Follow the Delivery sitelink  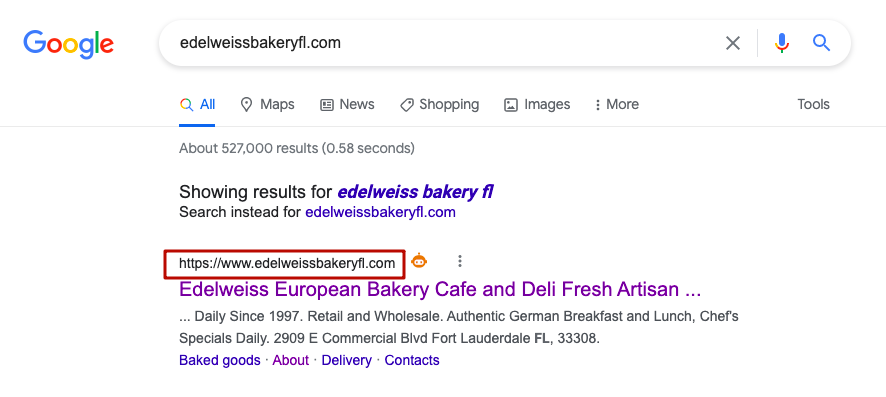click(x=346, y=360)
